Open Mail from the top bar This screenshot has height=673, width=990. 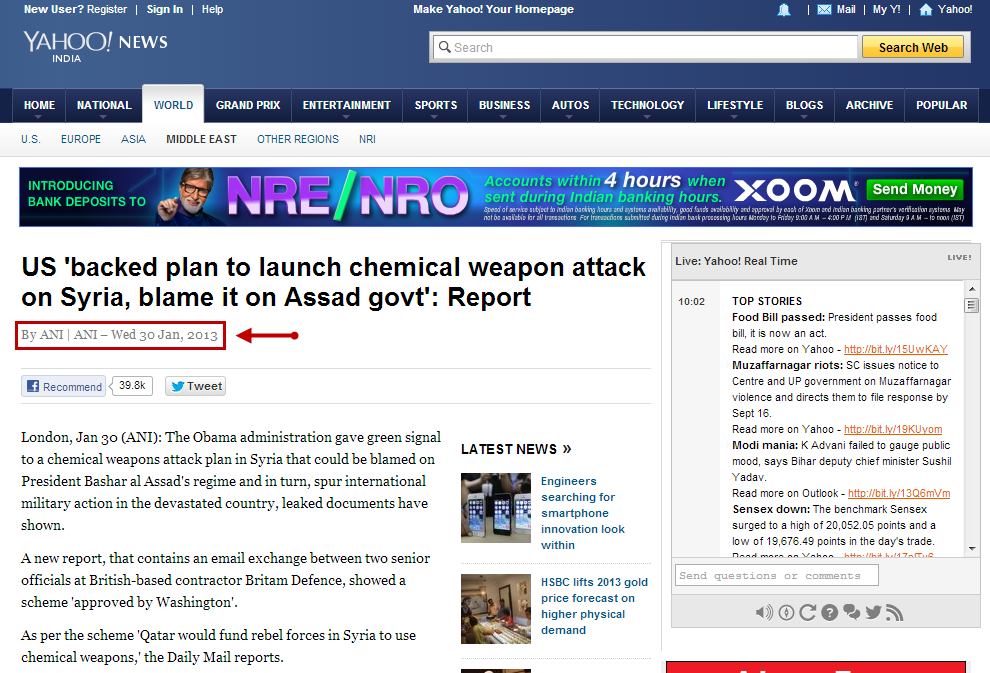pos(837,9)
